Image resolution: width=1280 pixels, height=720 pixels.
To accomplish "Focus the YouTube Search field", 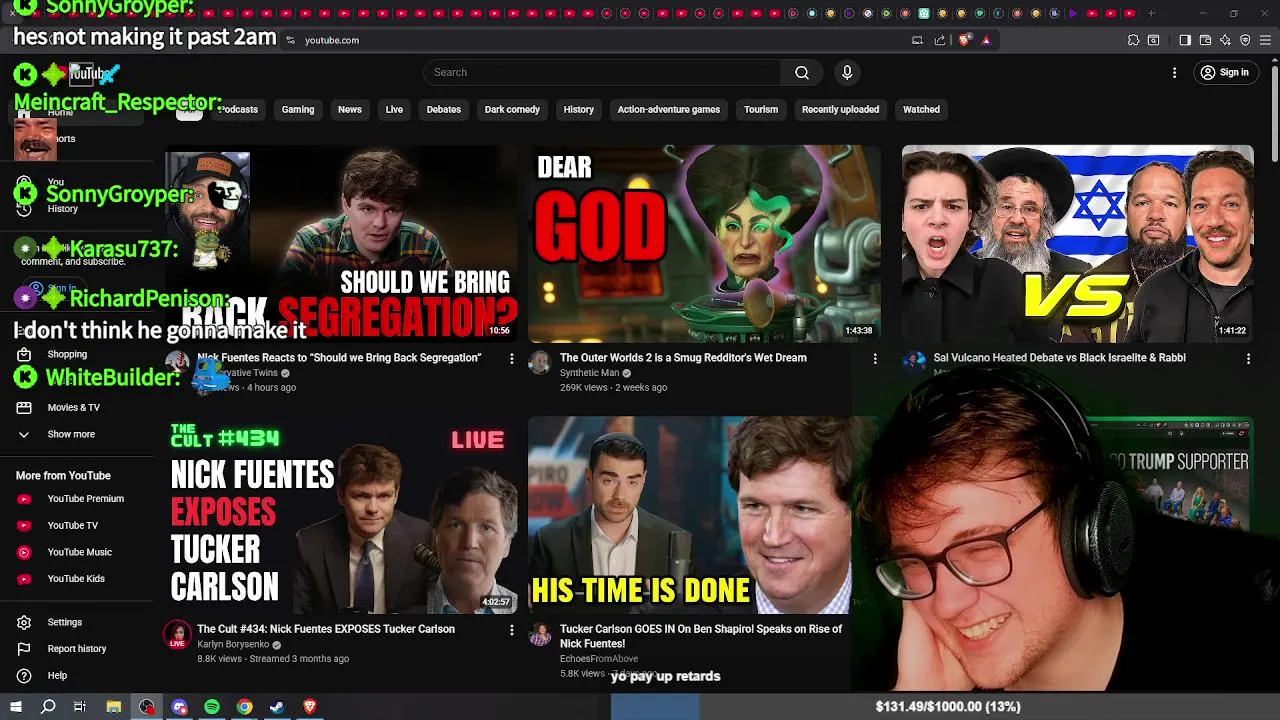I will (x=602, y=72).
